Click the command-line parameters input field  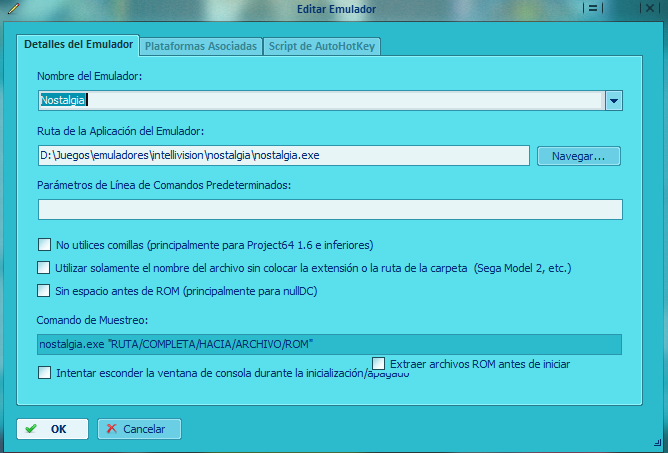(x=330, y=210)
